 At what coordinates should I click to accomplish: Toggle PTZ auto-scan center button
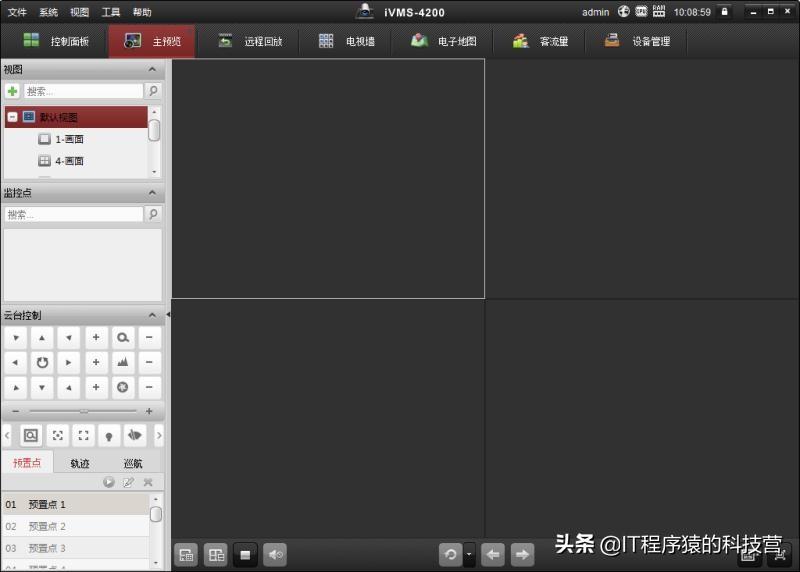click(x=42, y=362)
